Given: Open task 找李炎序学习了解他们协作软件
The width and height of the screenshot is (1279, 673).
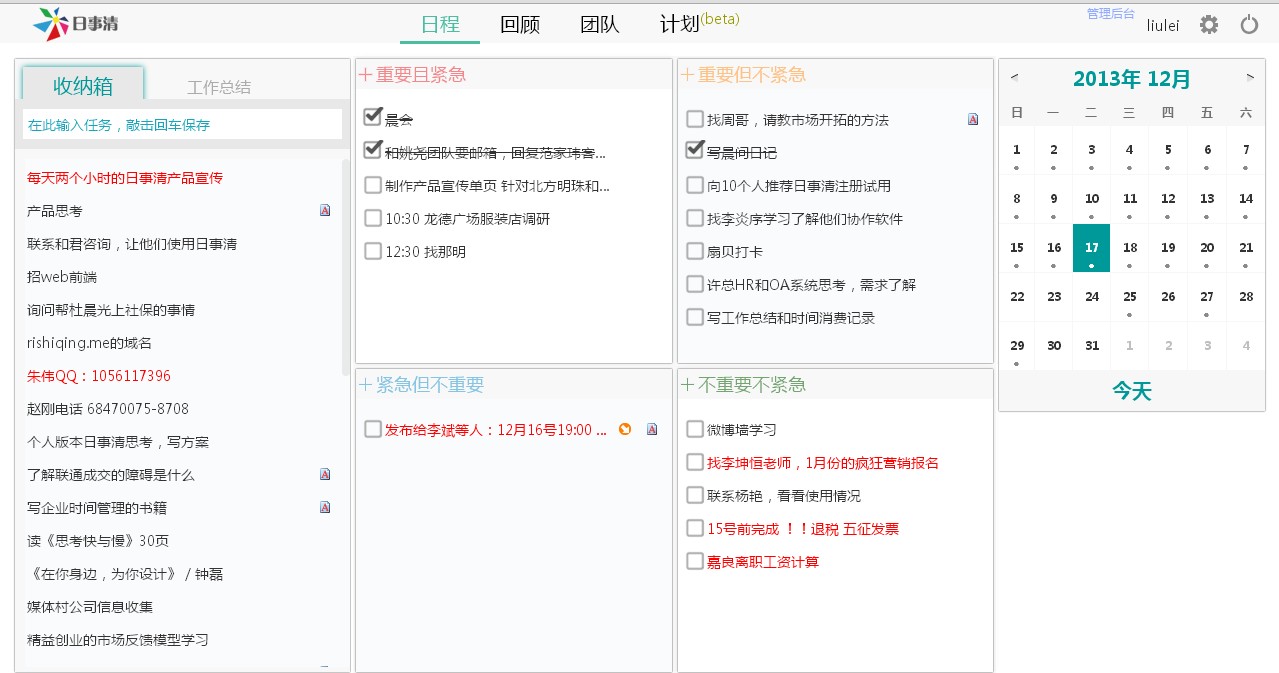Looking at the screenshot, I should click(805, 218).
